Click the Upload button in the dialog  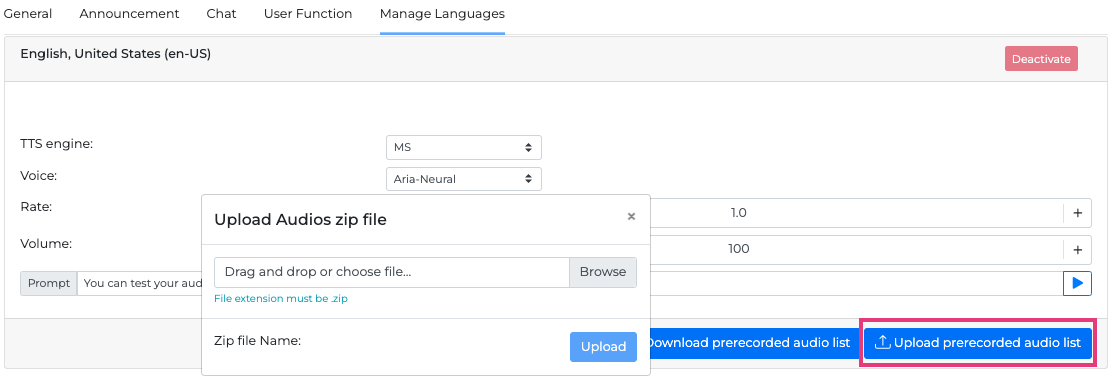[x=604, y=347]
